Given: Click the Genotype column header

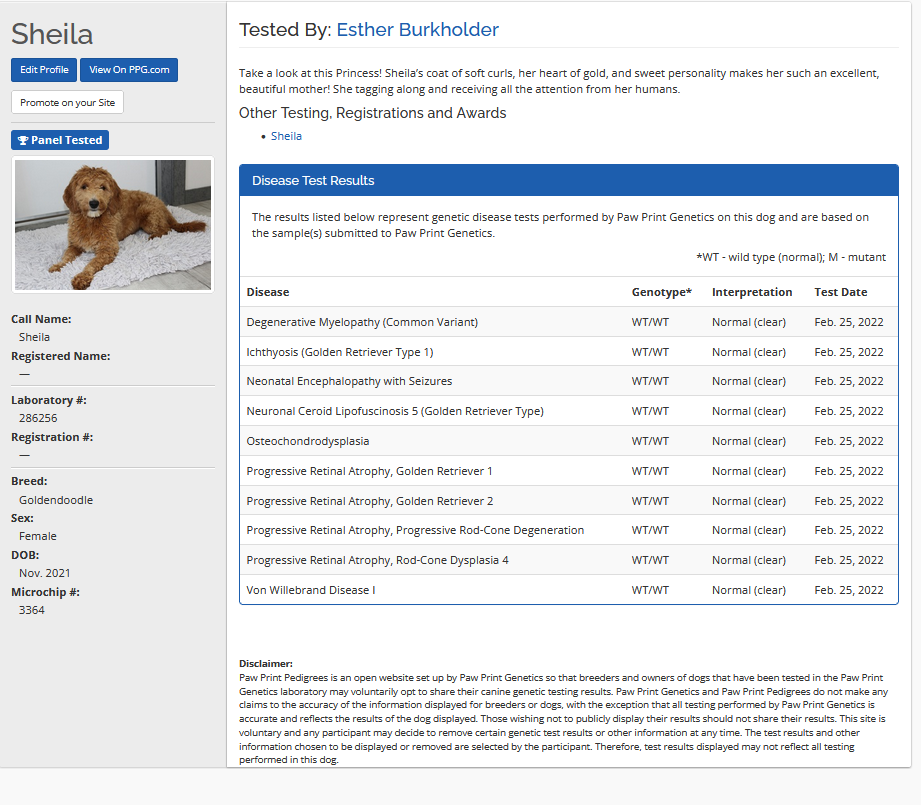Looking at the screenshot, I should click(661, 292).
